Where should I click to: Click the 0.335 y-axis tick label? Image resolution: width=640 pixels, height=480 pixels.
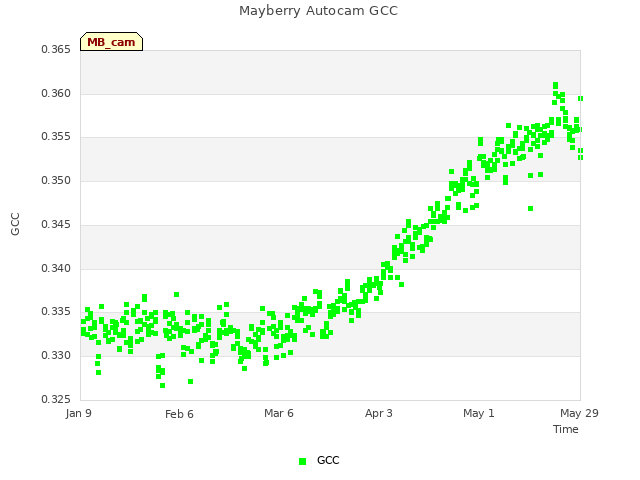click(56, 312)
